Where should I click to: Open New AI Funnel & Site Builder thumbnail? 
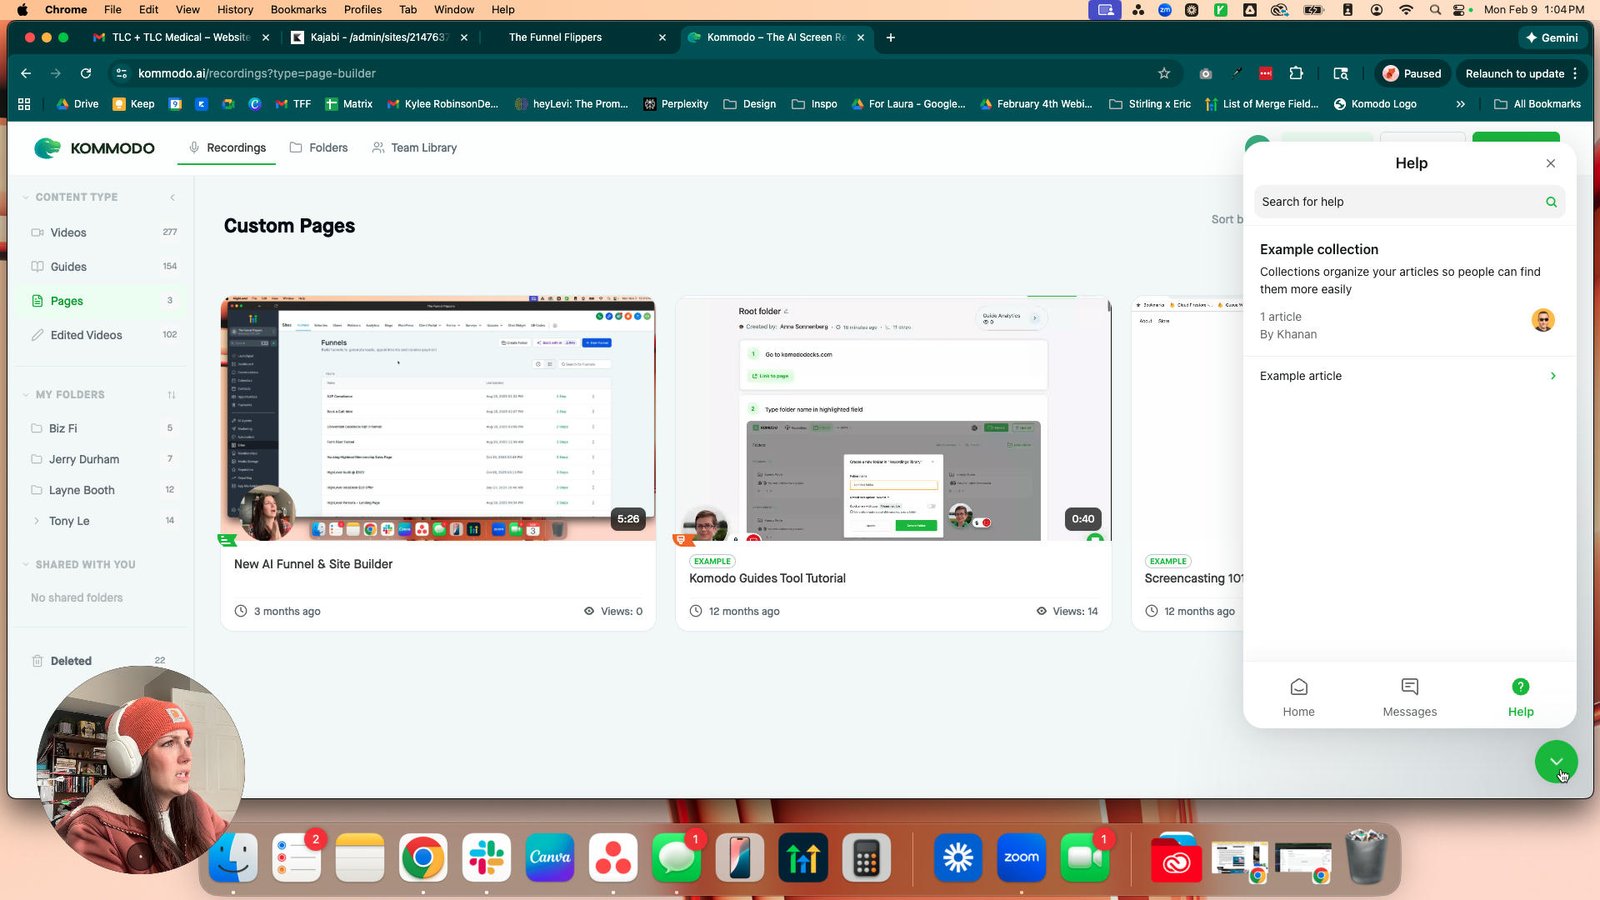point(438,418)
